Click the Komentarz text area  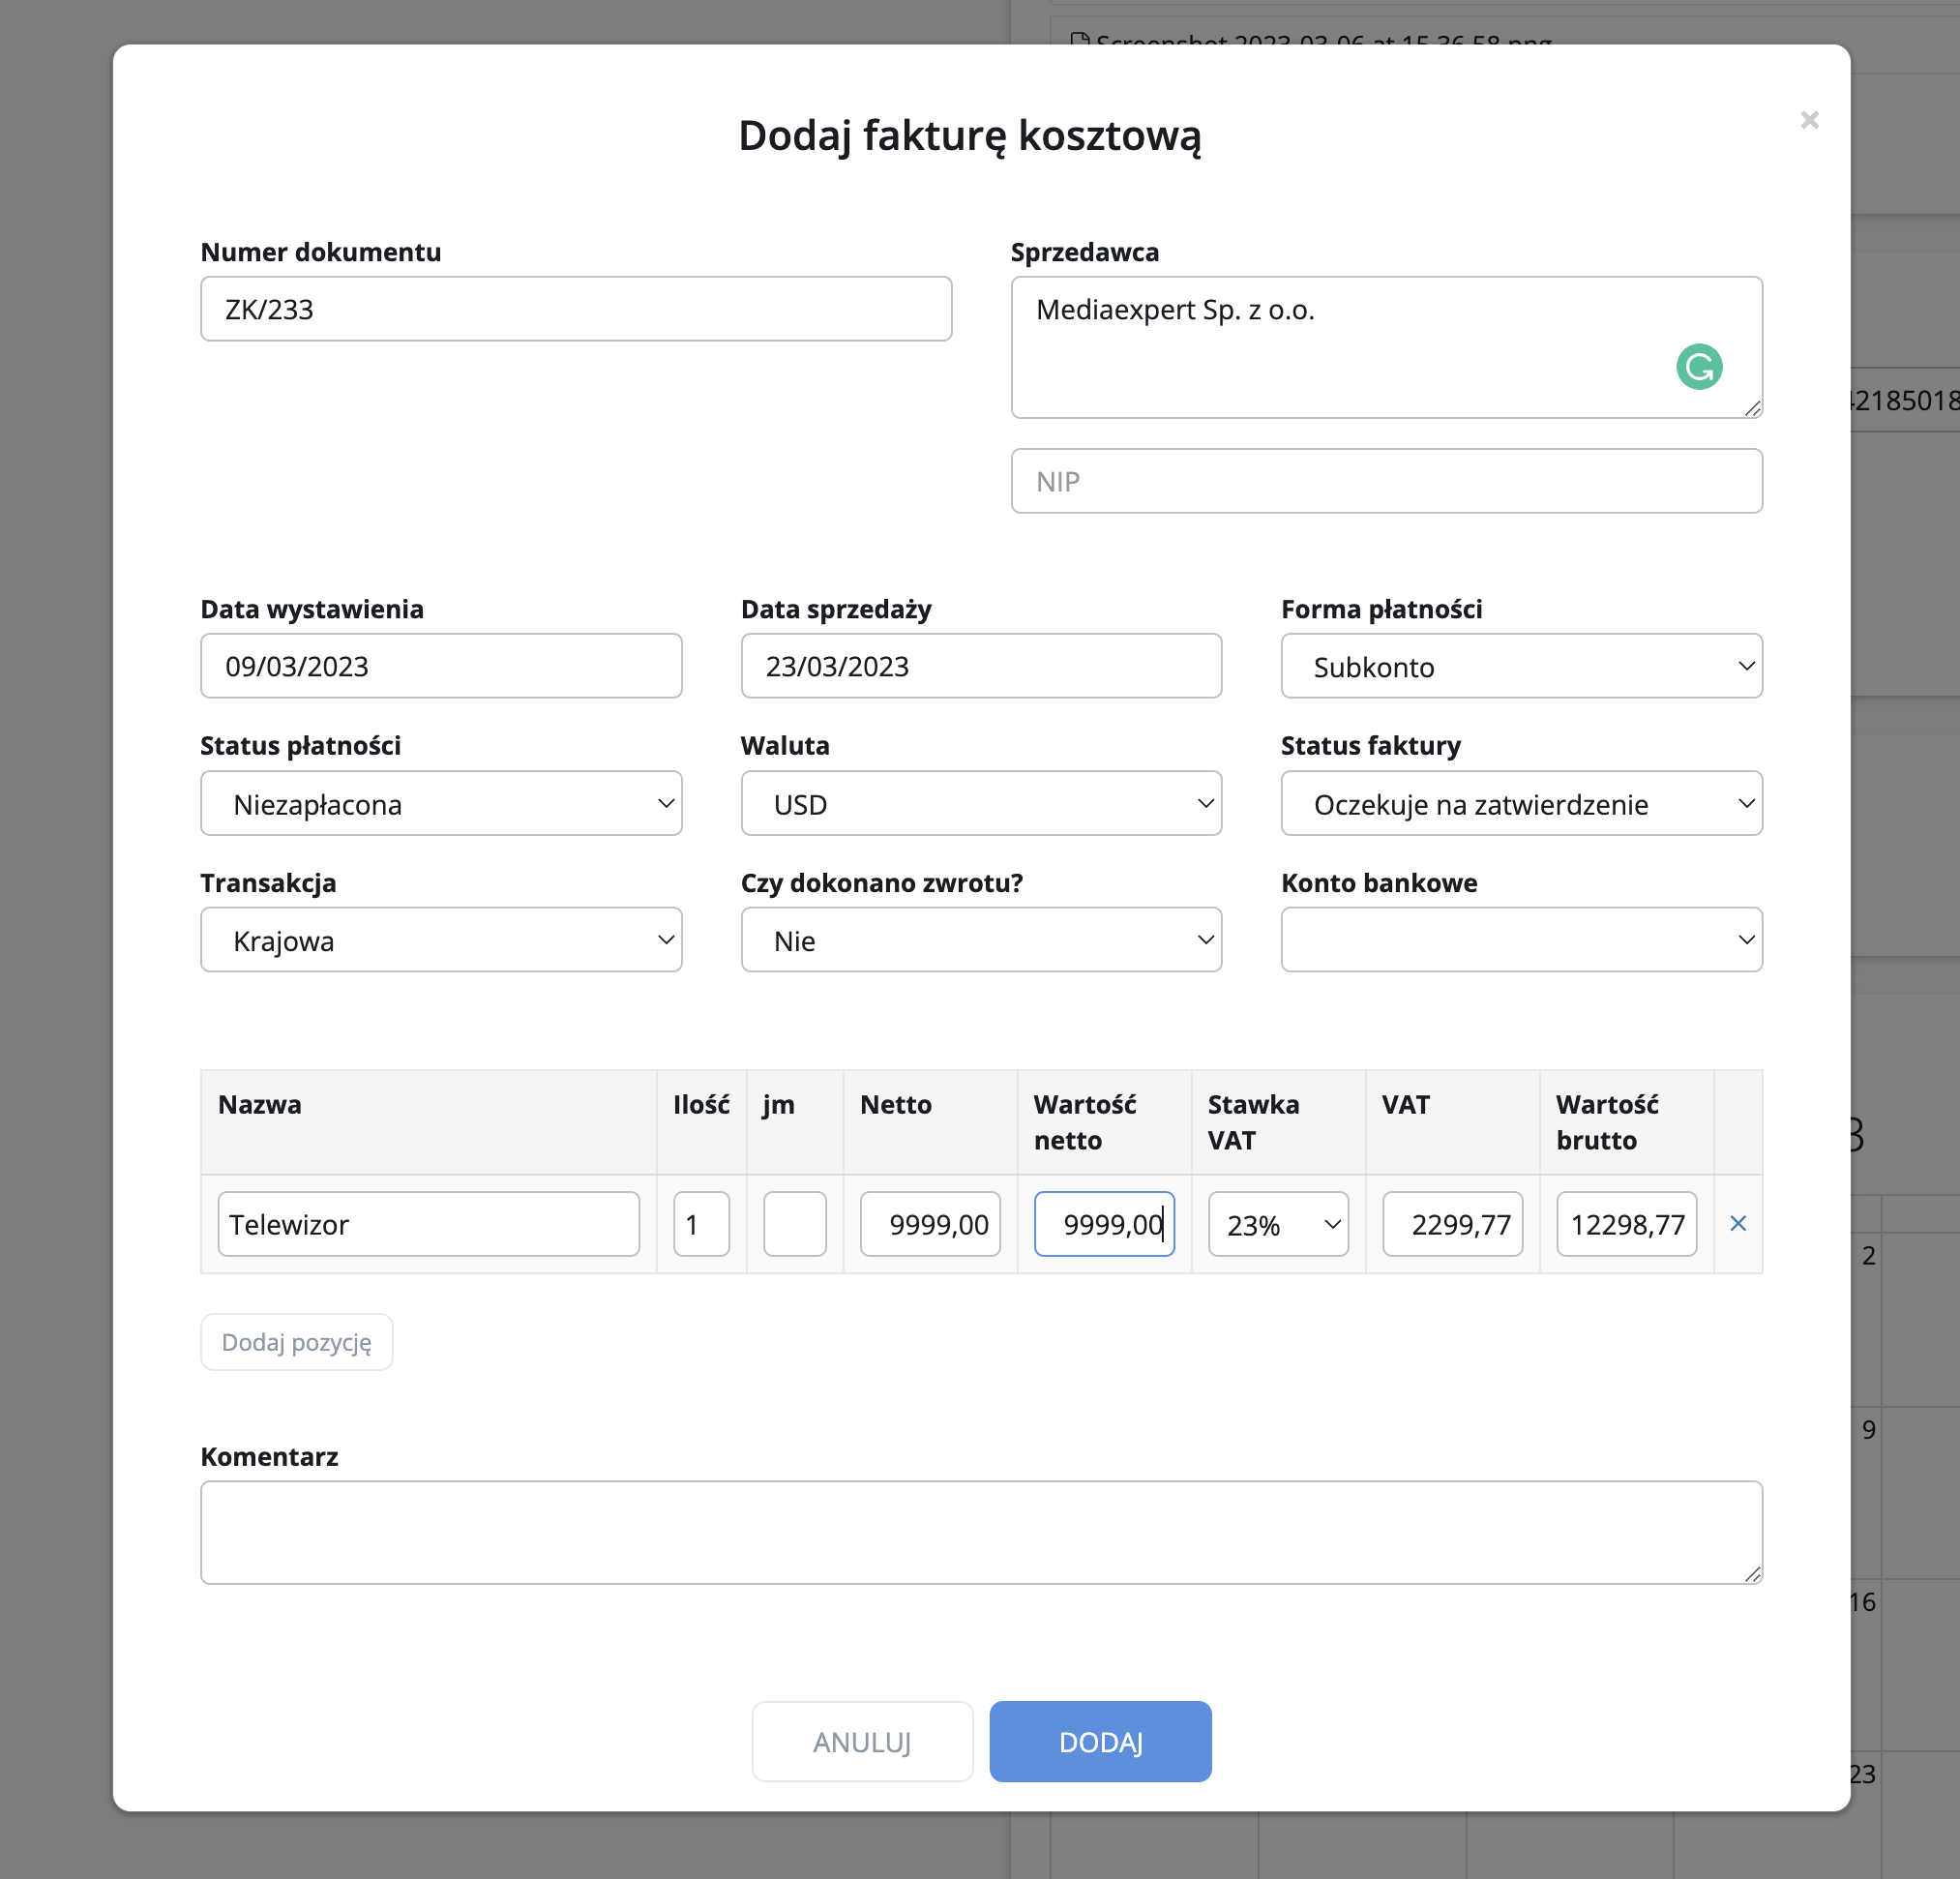click(x=980, y=1532)
